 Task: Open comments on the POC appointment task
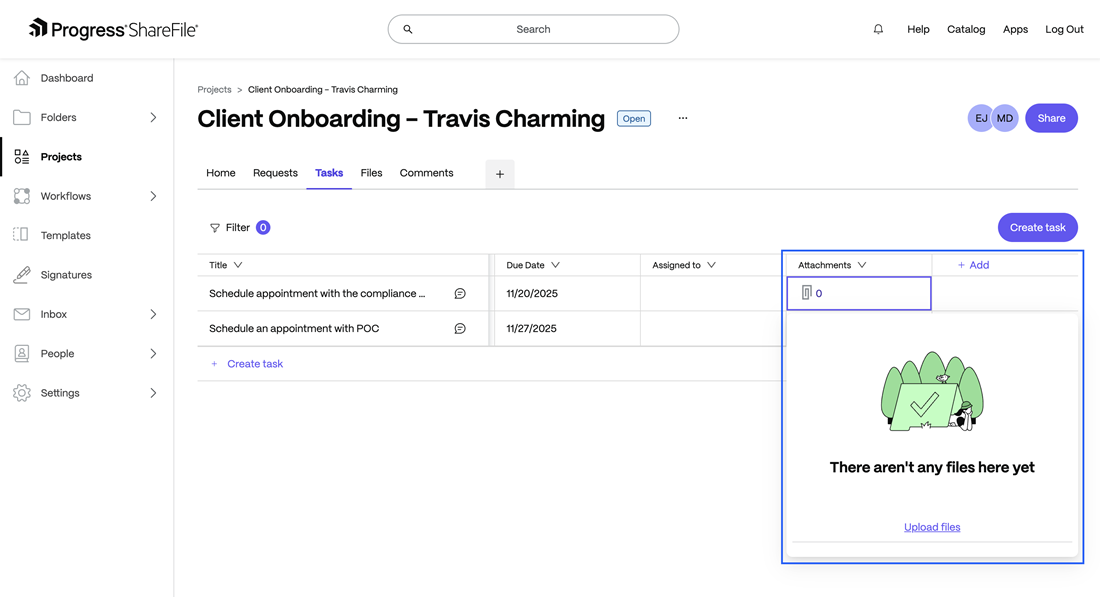(x=460, y=329)
